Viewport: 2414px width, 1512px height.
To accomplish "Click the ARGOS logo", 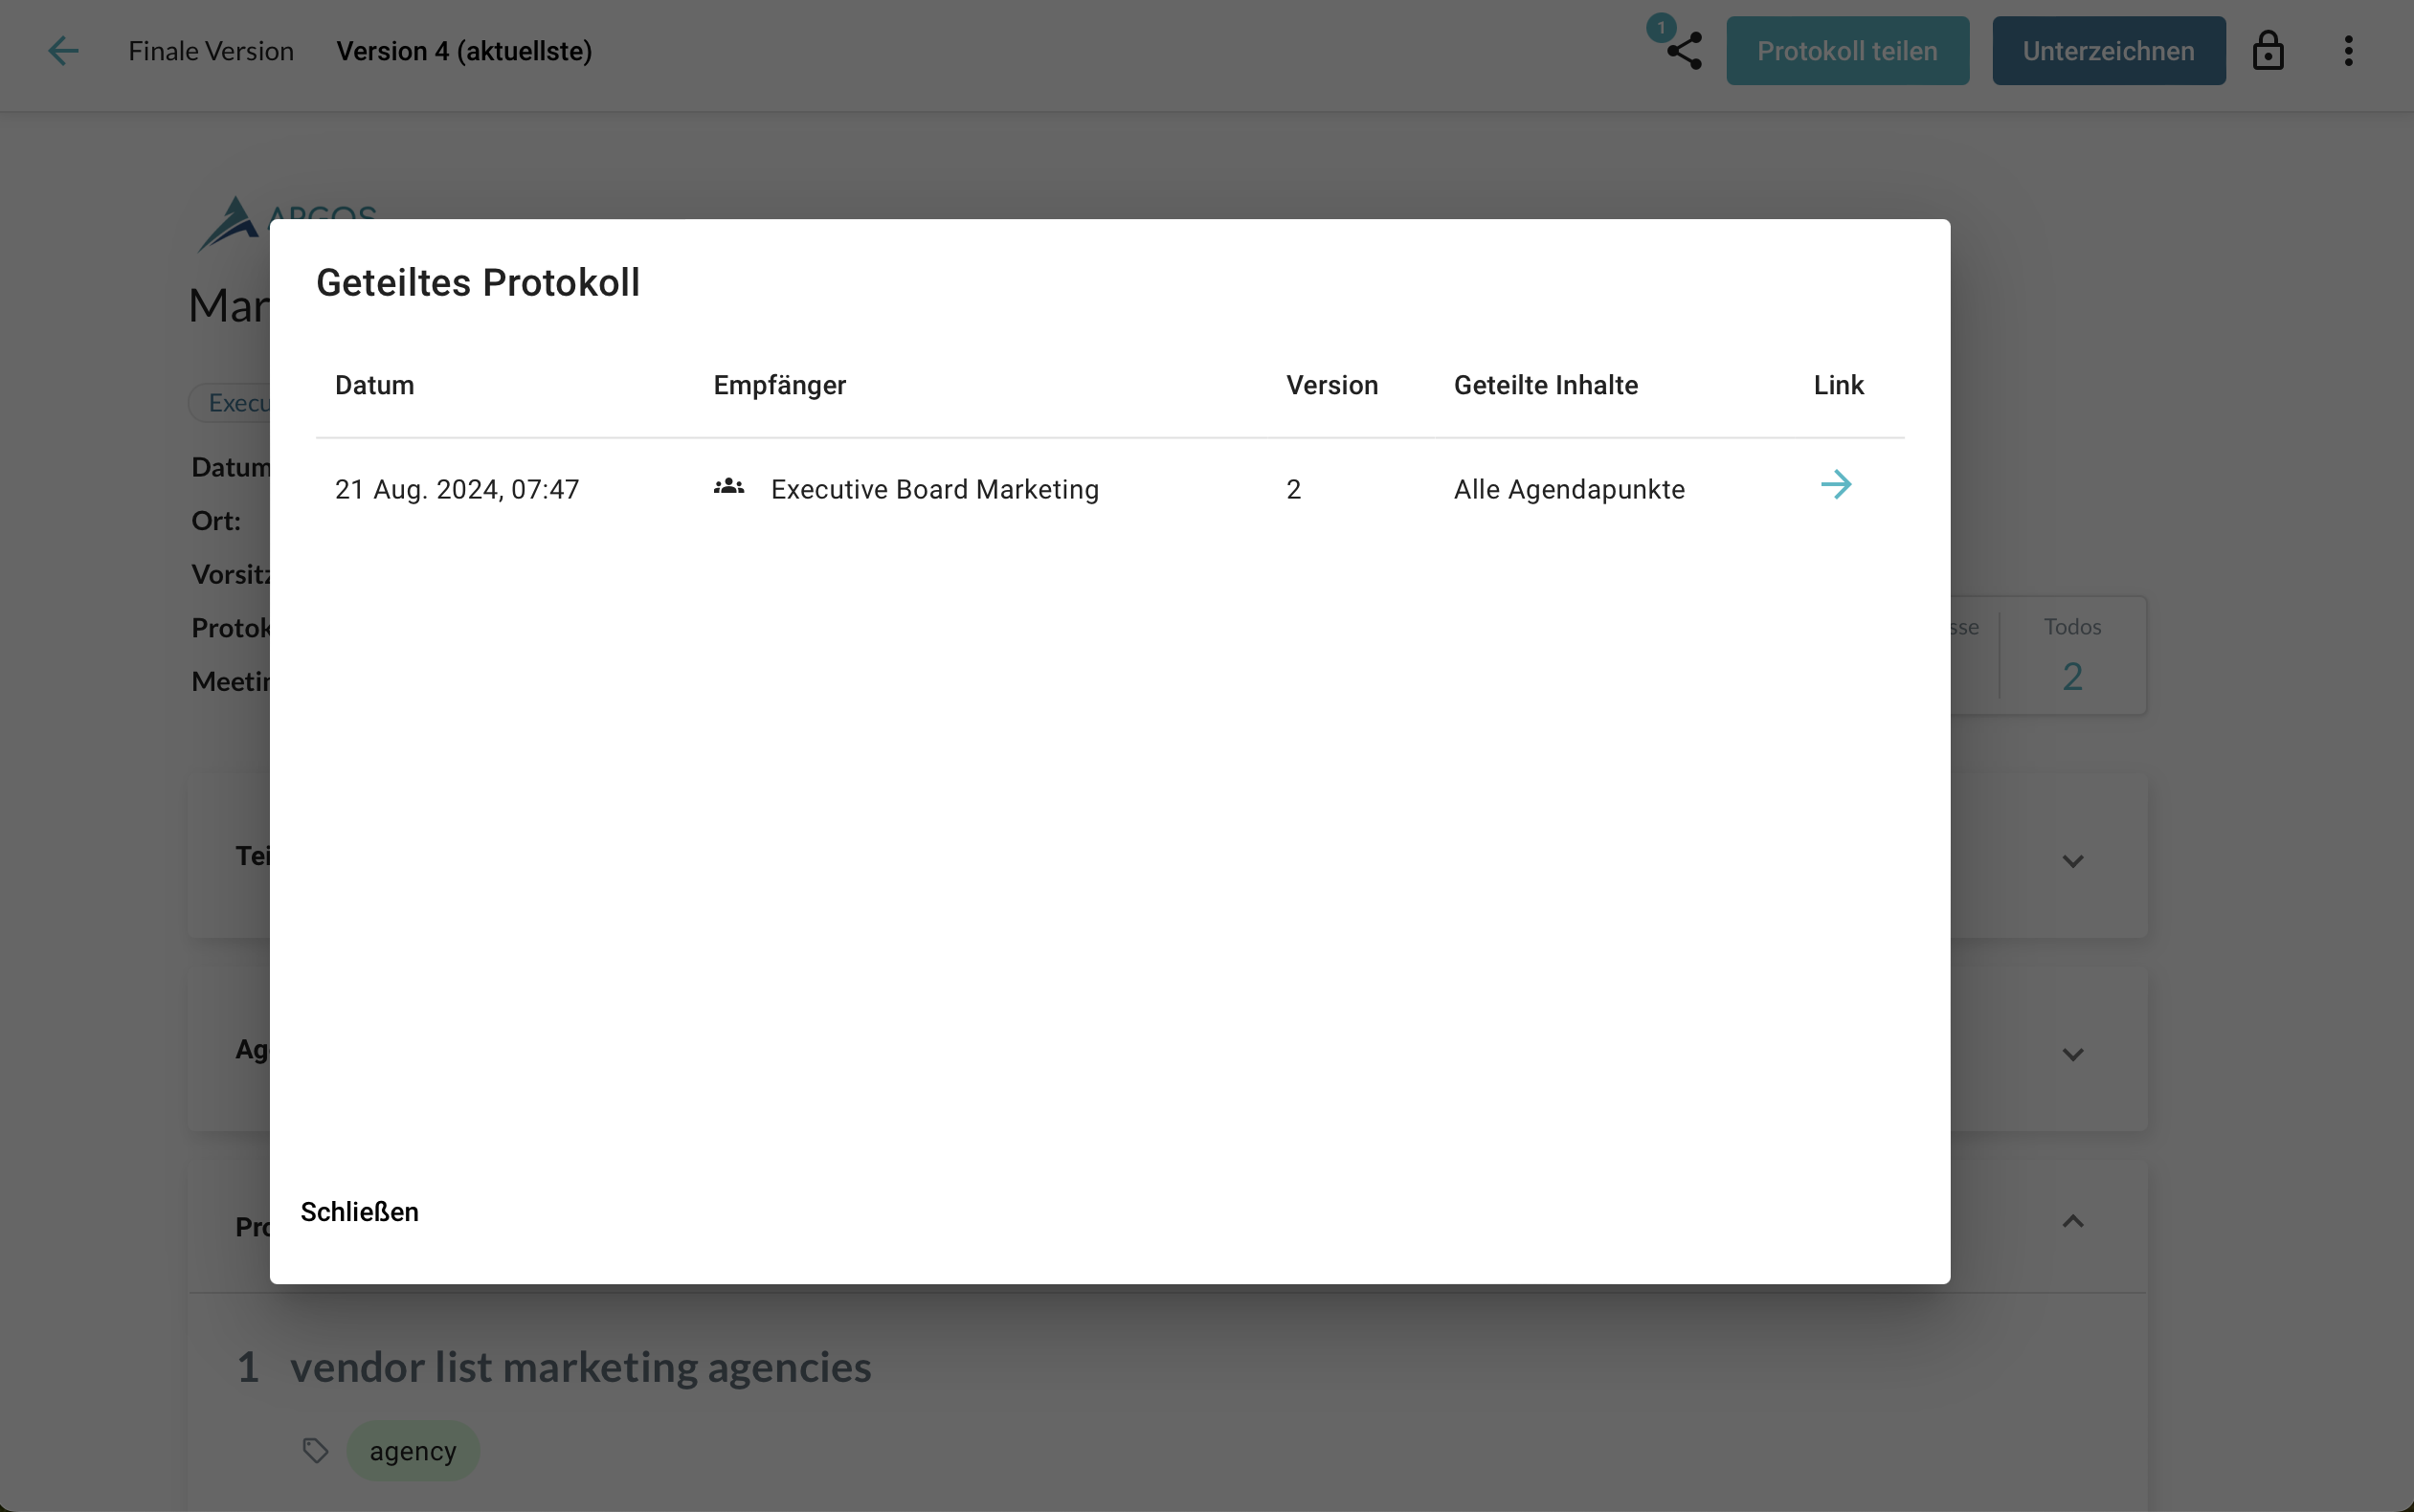I will 232,222.
